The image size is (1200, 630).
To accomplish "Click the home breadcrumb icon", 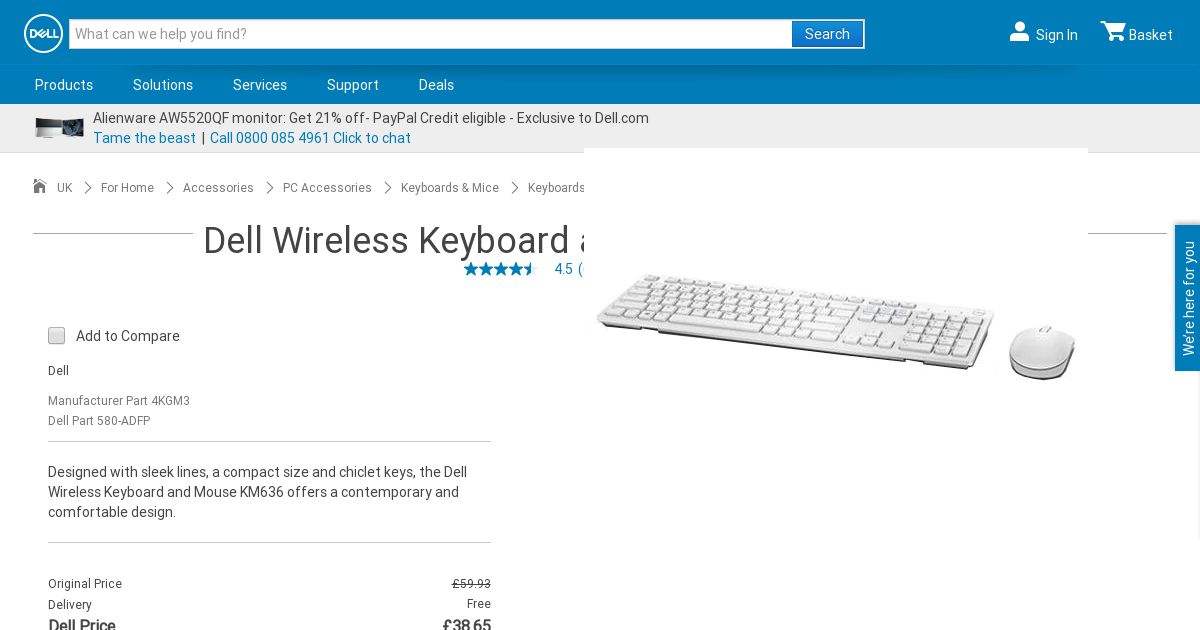I will coord(40,187).
